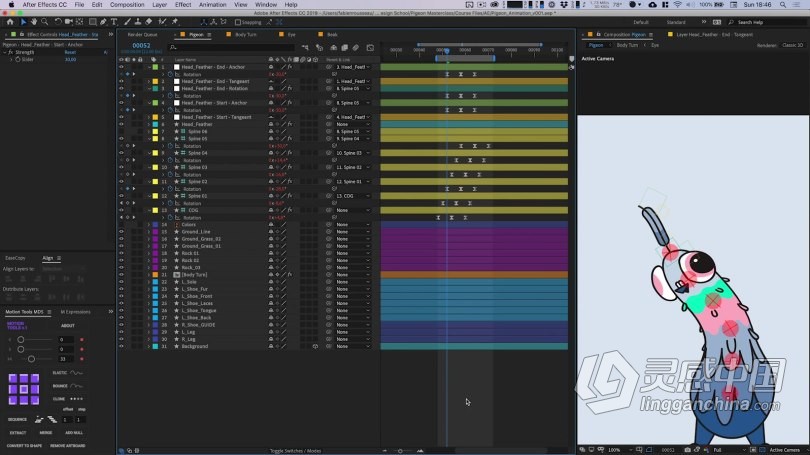Viewport: 810px width, 455px height.
Task: Toggle visibility of Rock 01 layer
Action: (121, 254)
